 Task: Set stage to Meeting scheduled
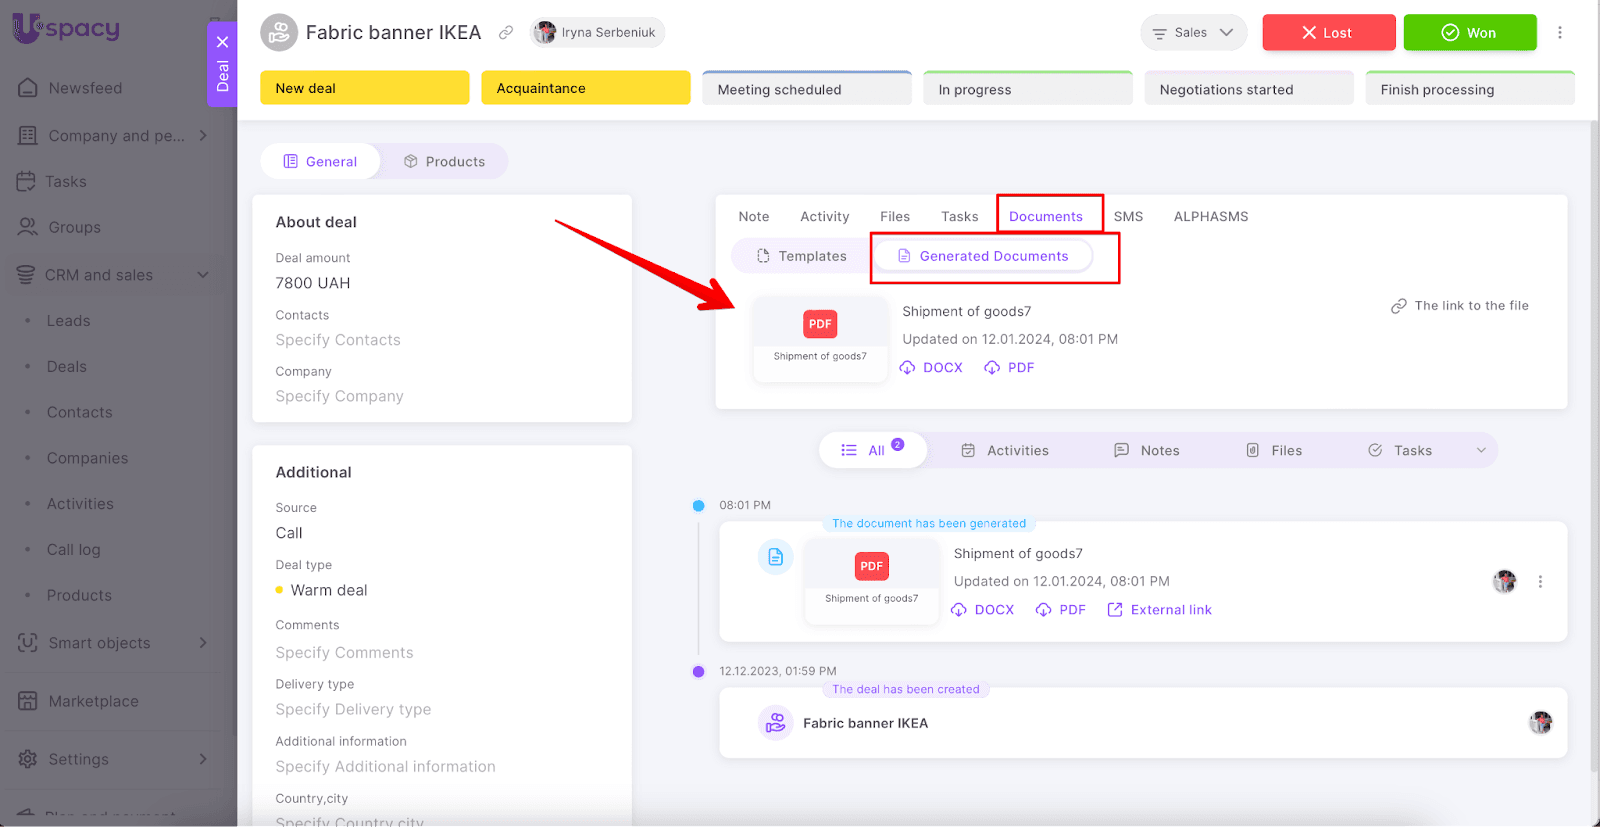806,89
